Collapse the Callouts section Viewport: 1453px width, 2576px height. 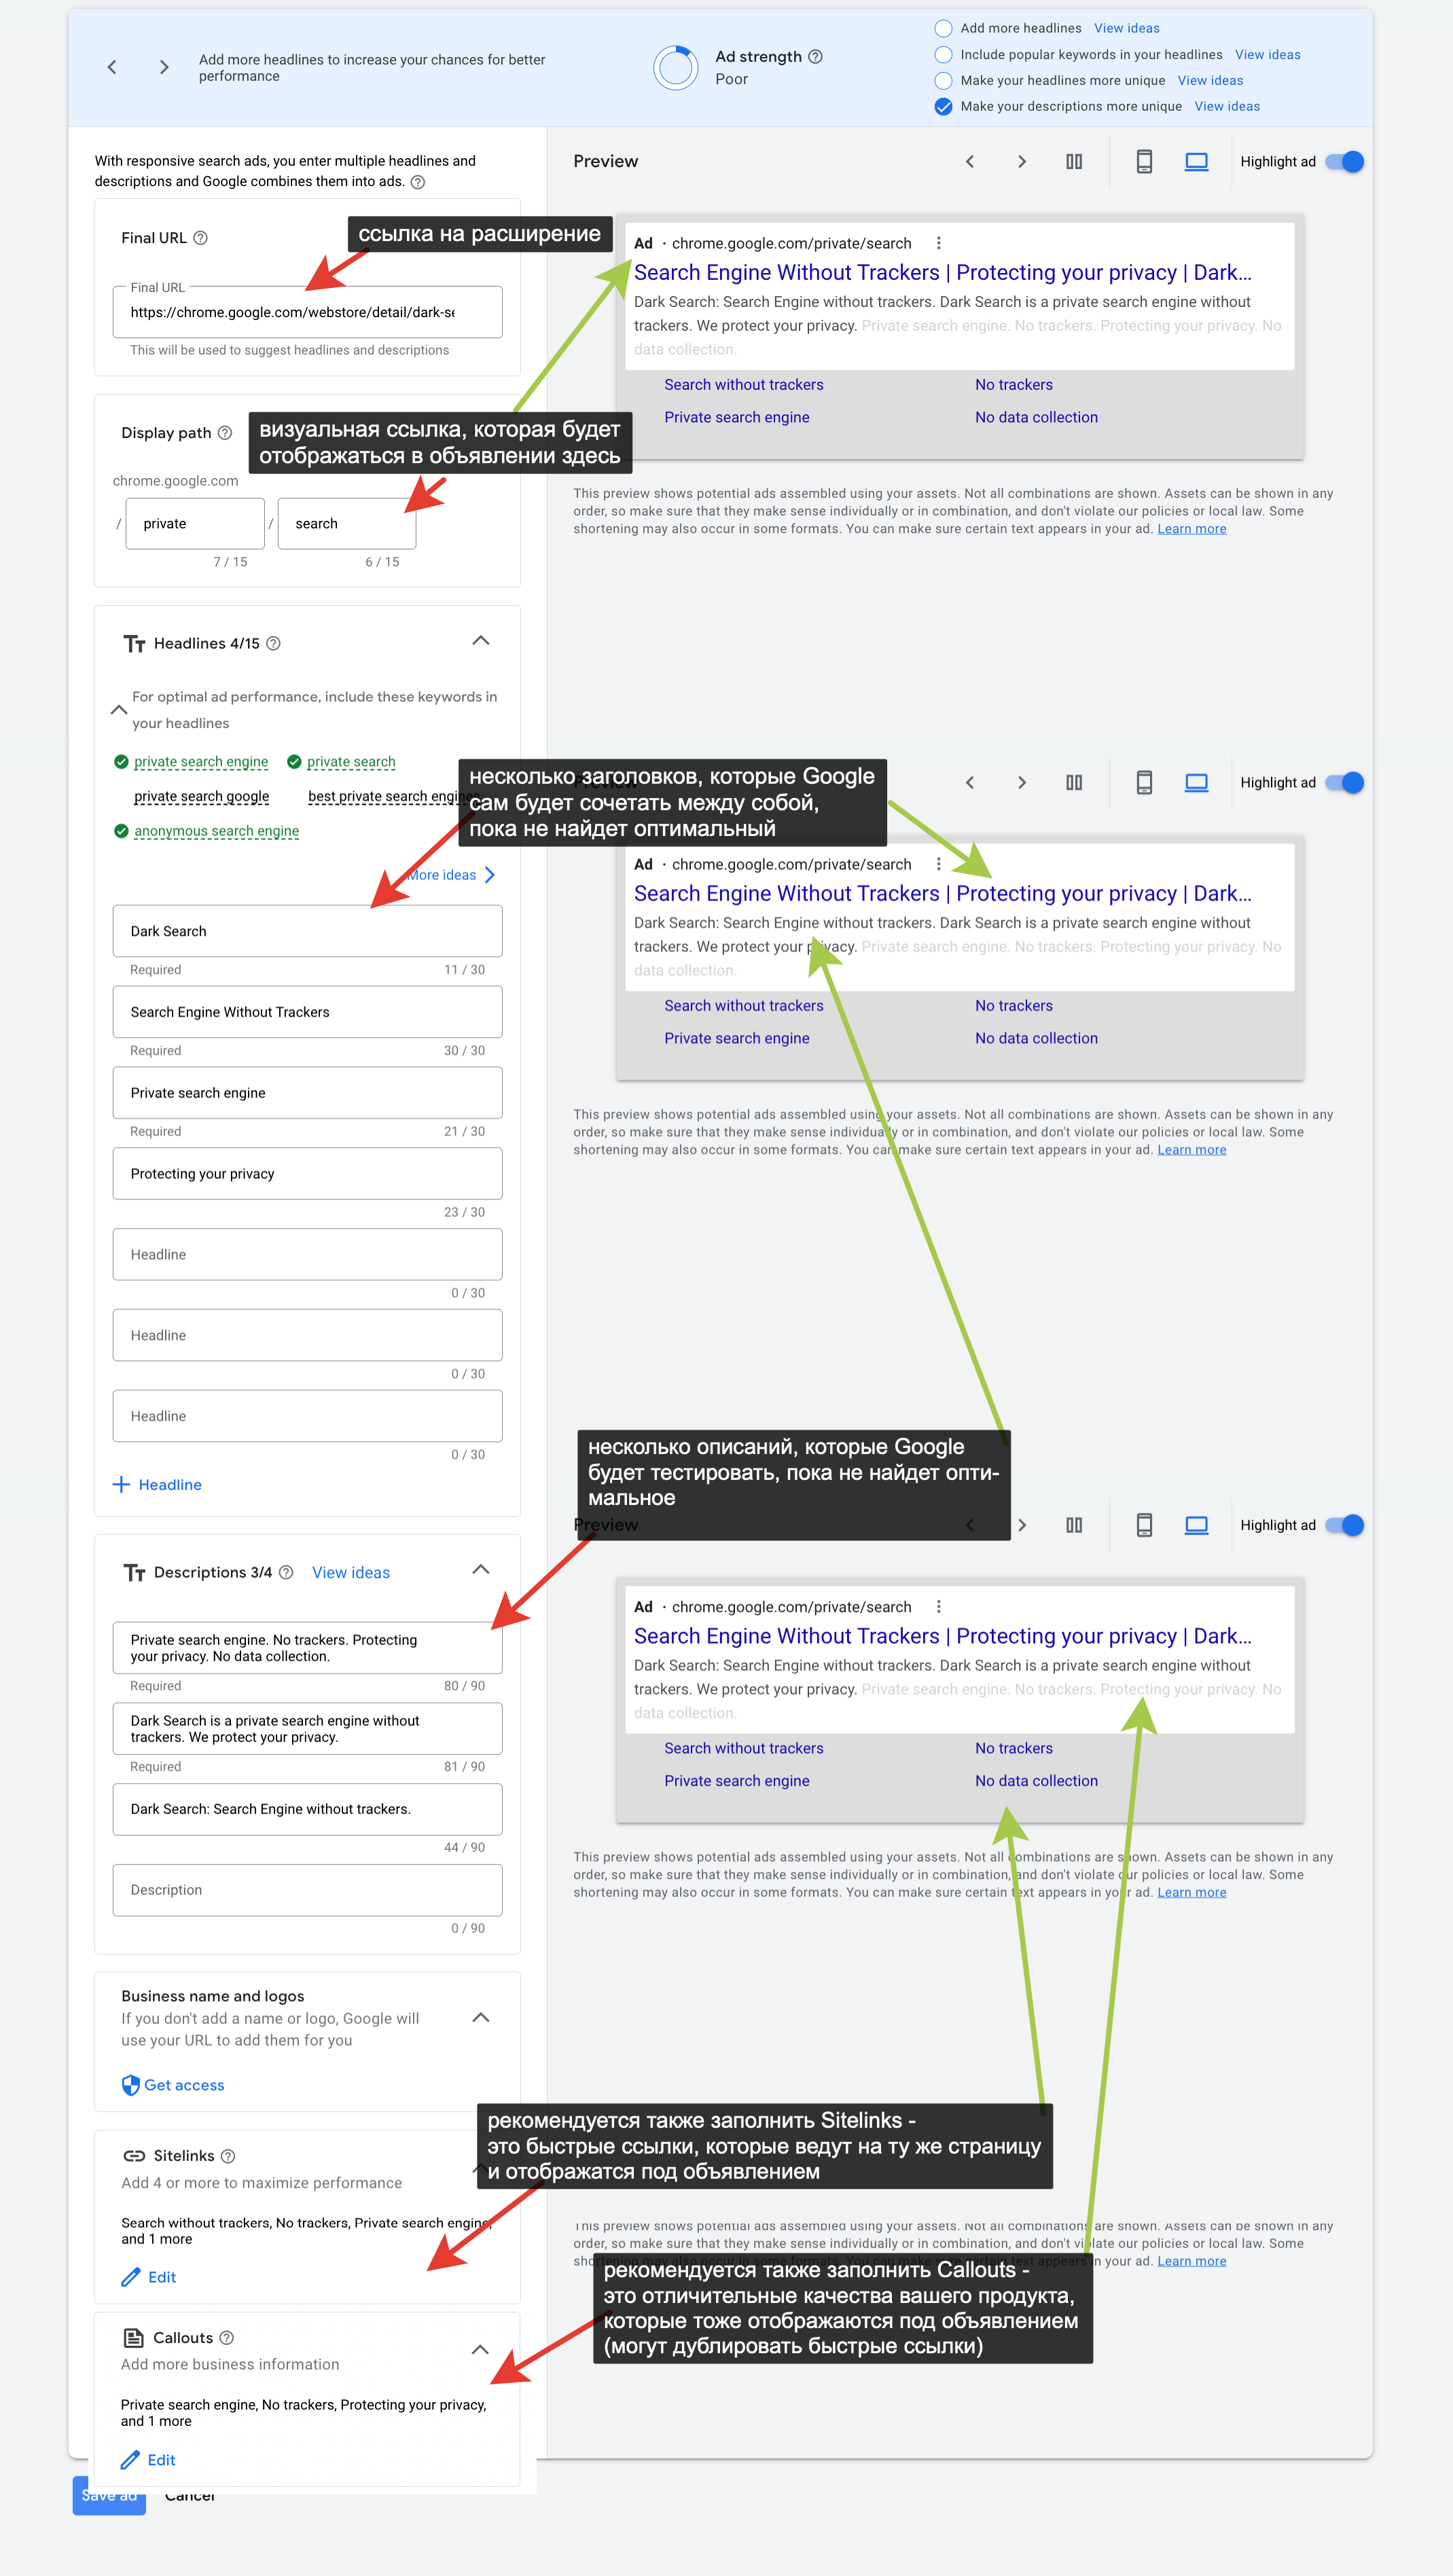pyautogui.click(x=480, y=2350)
